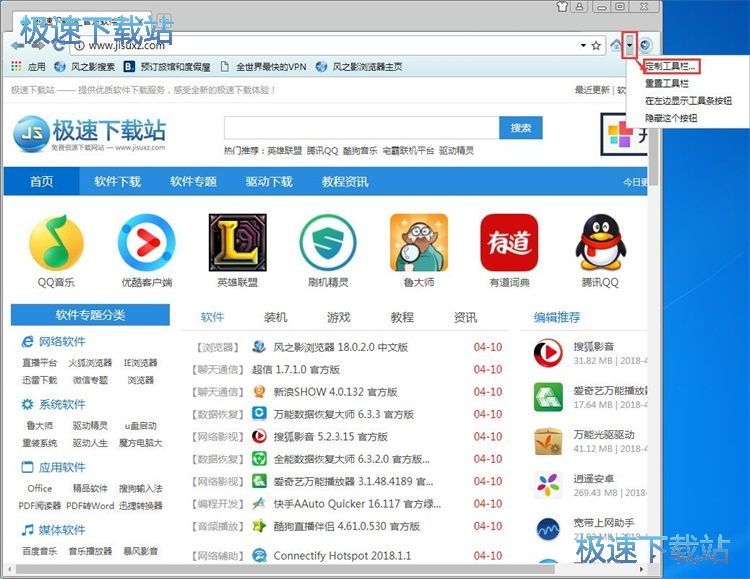The height and width of the screenshot is (579, 750).
Task: Open the toolbar dropdown arrow beside home icon
Action: [630, 45]
